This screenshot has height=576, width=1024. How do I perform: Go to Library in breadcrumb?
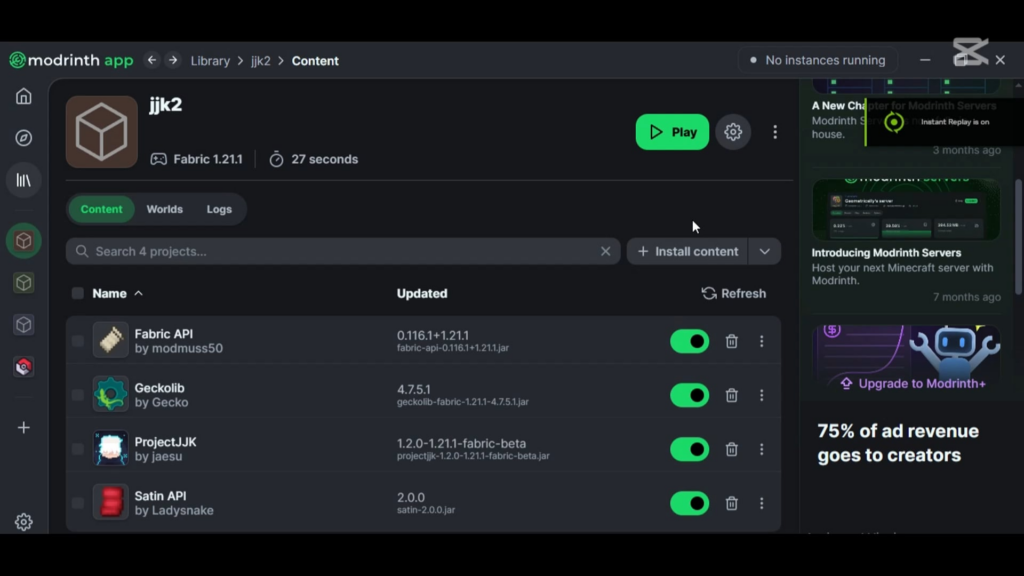[x=210, y=61]
